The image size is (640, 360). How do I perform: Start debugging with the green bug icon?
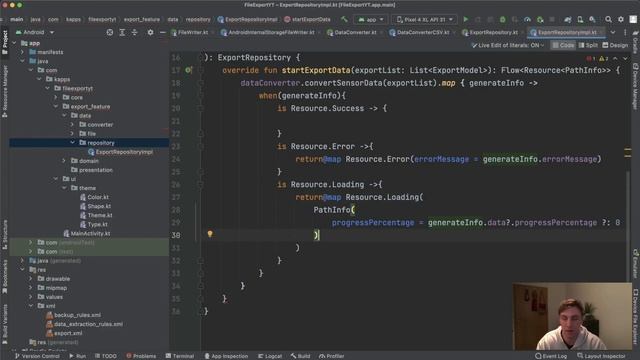coord(502,19)
